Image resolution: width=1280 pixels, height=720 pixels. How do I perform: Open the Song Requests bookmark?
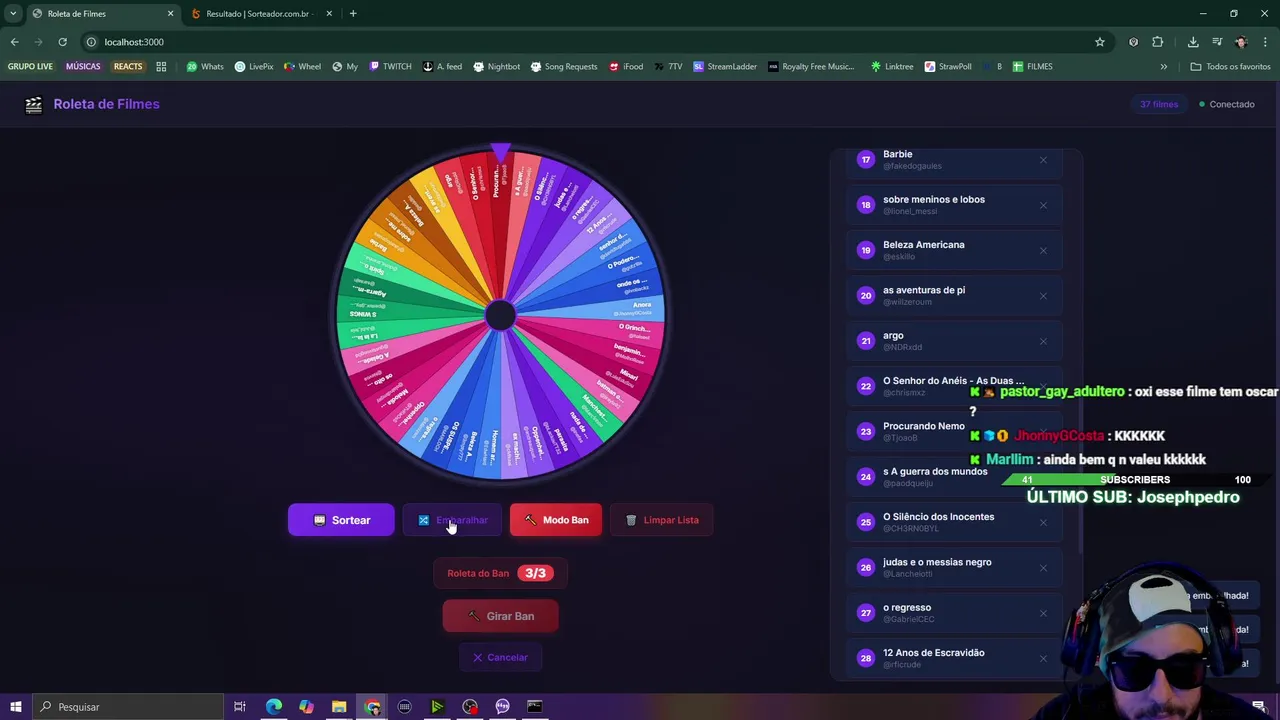click(x=564, y=67)
